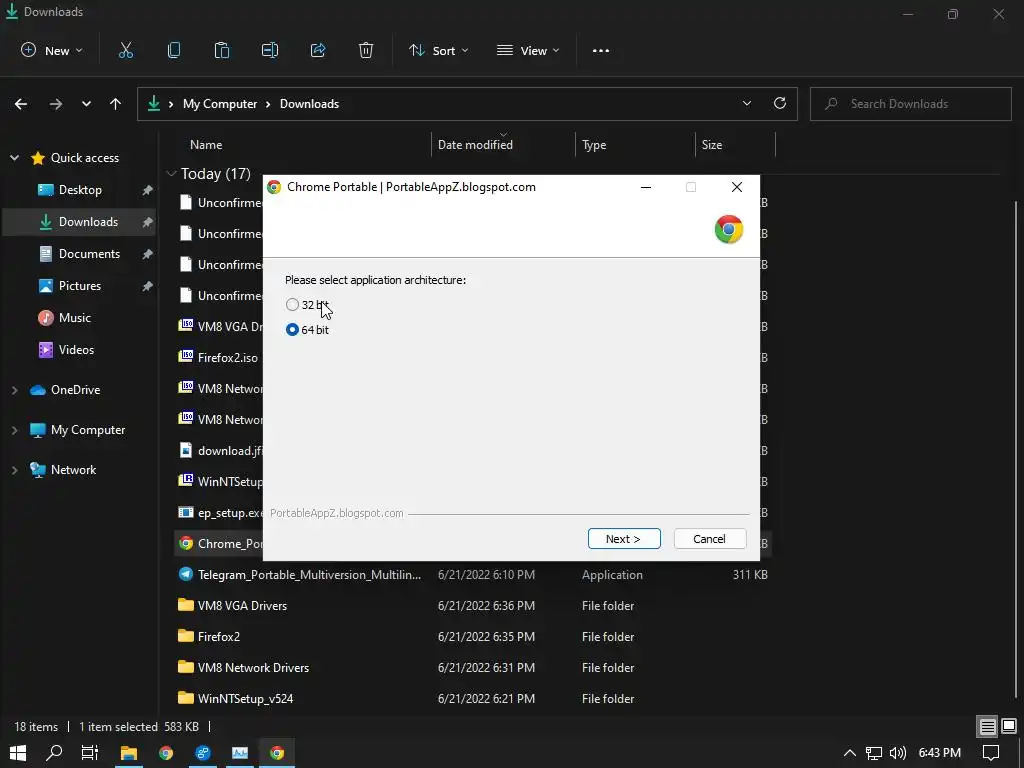
Task: Click the Share icon in toolbar
Action: [x=318, y=50]
